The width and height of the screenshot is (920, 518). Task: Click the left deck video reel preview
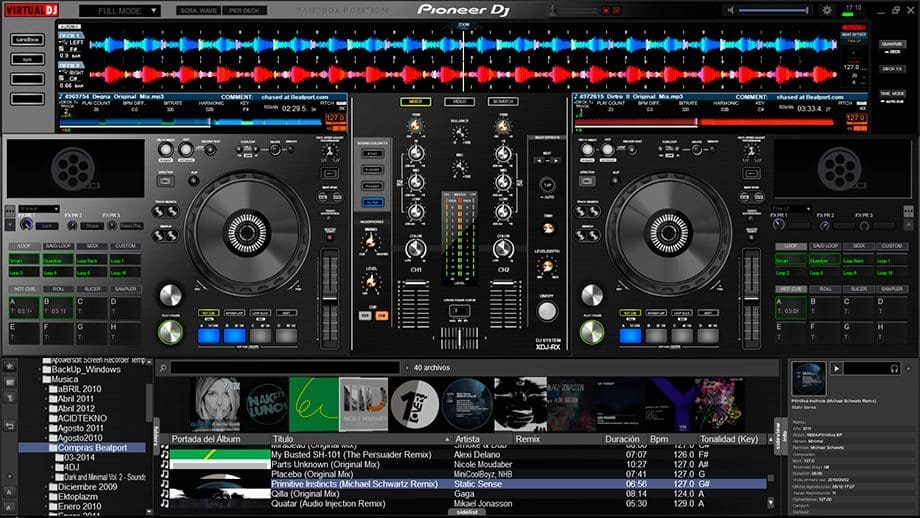click(x=75, y=168)
